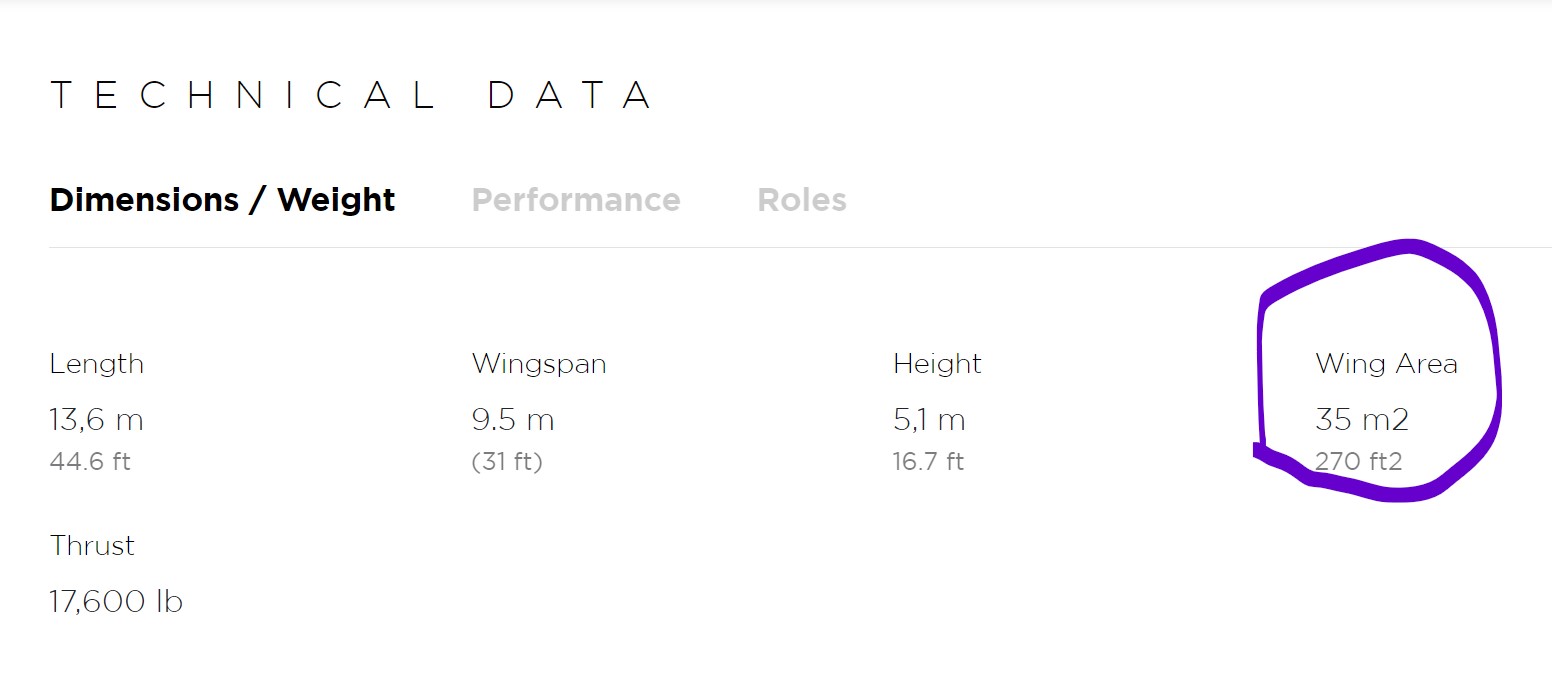Screen dimensions: 1552x678
Task: Click the divider line below the tabs
Action: (x=700, y=247)
